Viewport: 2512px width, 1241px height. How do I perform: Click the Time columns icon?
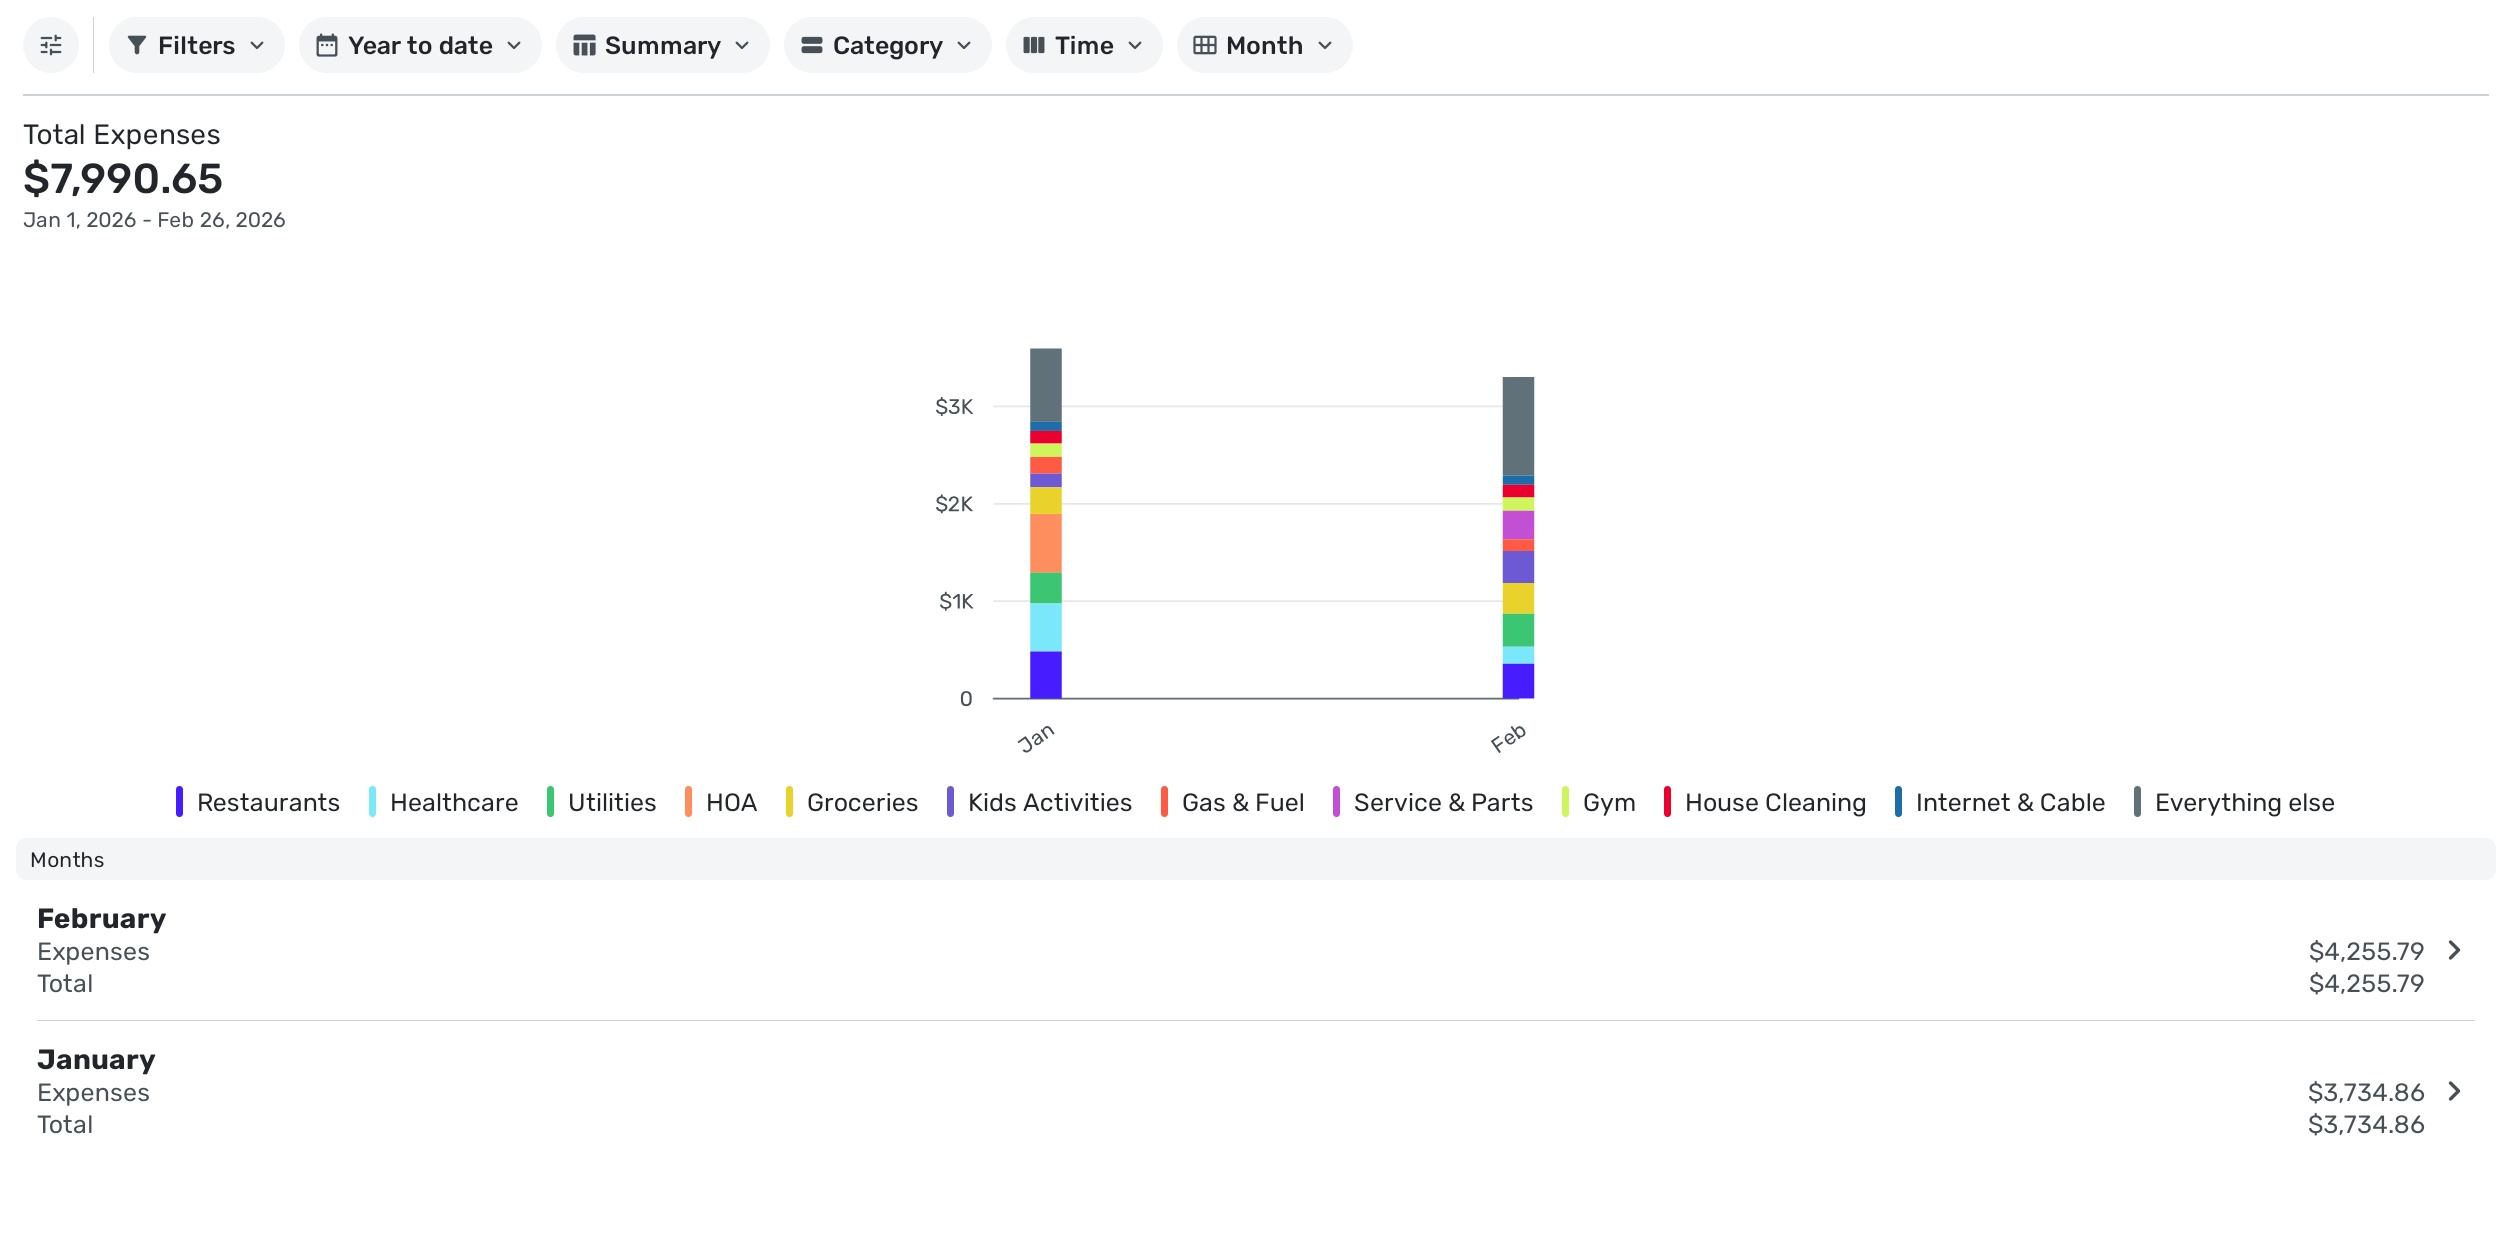pyautogui.click(x=1033, y=45)
